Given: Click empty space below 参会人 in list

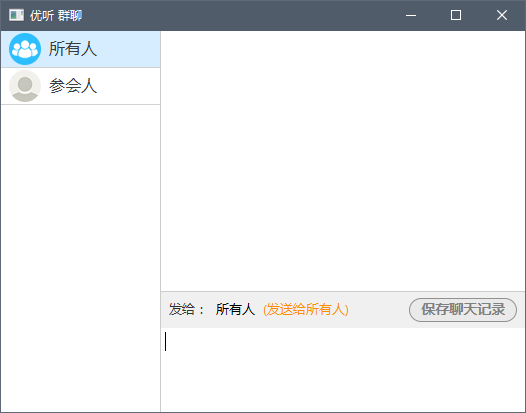Looking at the screenshot, I should point(81,258).
